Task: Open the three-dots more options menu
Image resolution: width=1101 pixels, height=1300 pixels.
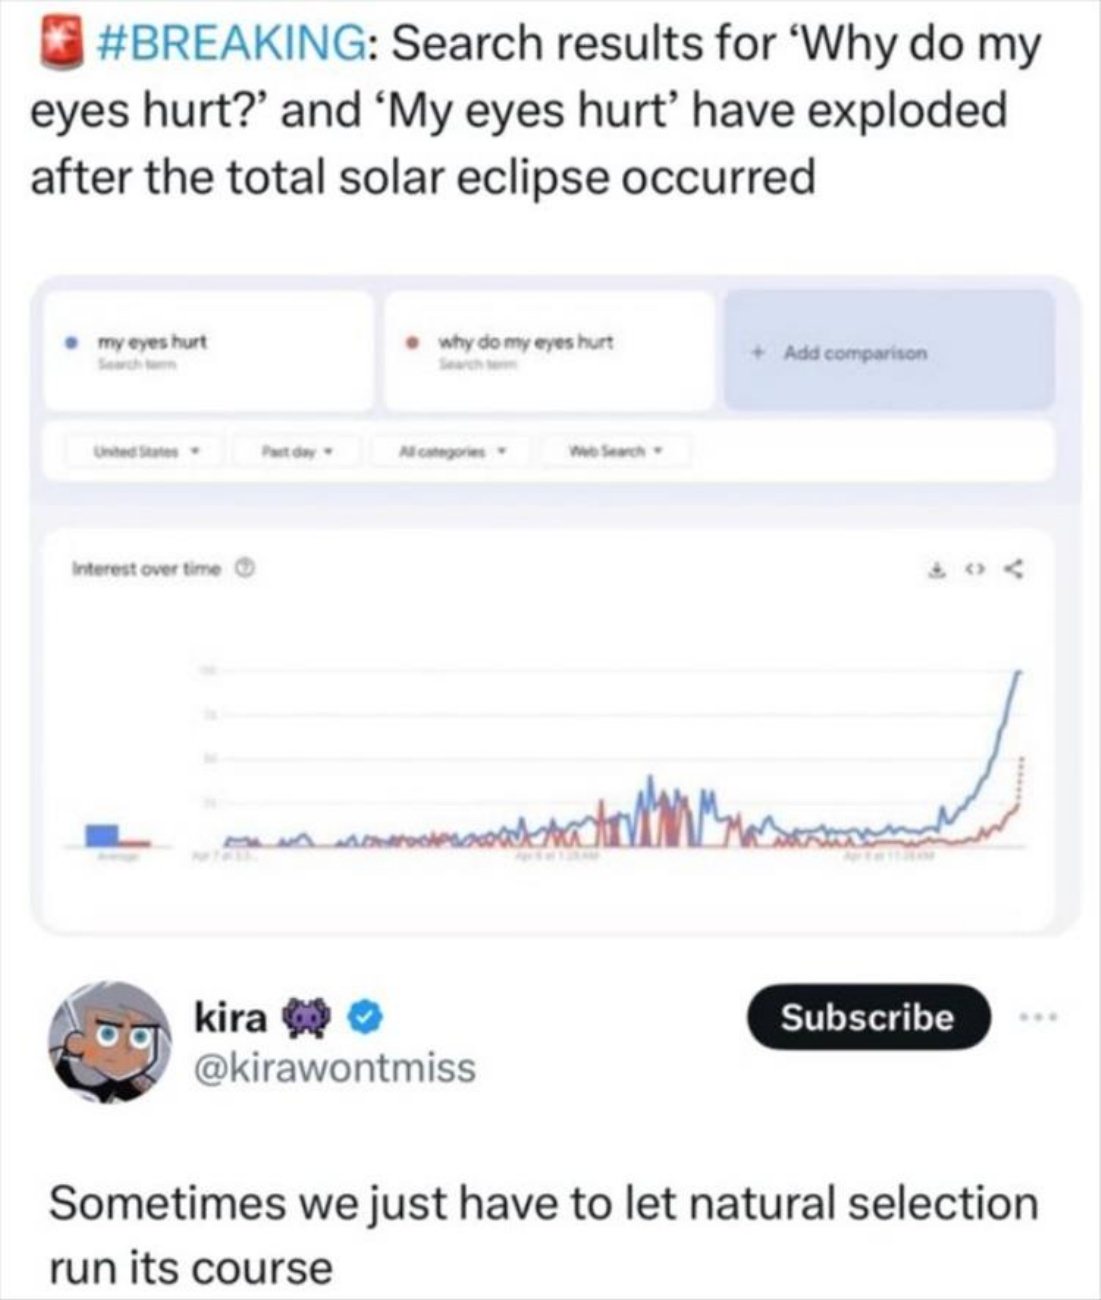Action: pyautogui.click(x=1043, y=1017)
